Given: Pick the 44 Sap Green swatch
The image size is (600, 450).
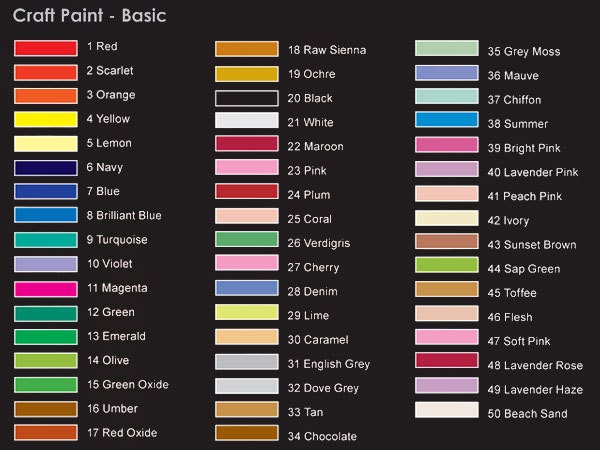Looking at the screenshot, I should coord(447,265).
